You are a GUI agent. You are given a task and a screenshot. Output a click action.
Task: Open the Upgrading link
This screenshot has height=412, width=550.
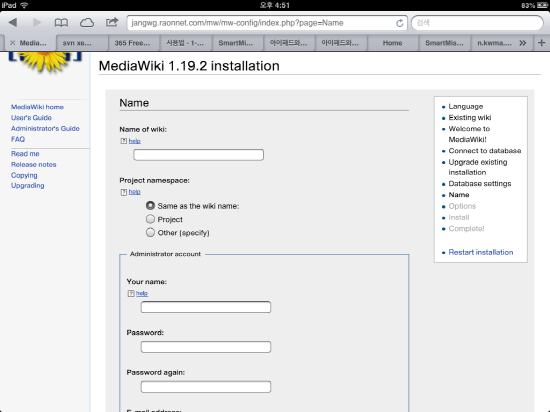tap(27, 185)
